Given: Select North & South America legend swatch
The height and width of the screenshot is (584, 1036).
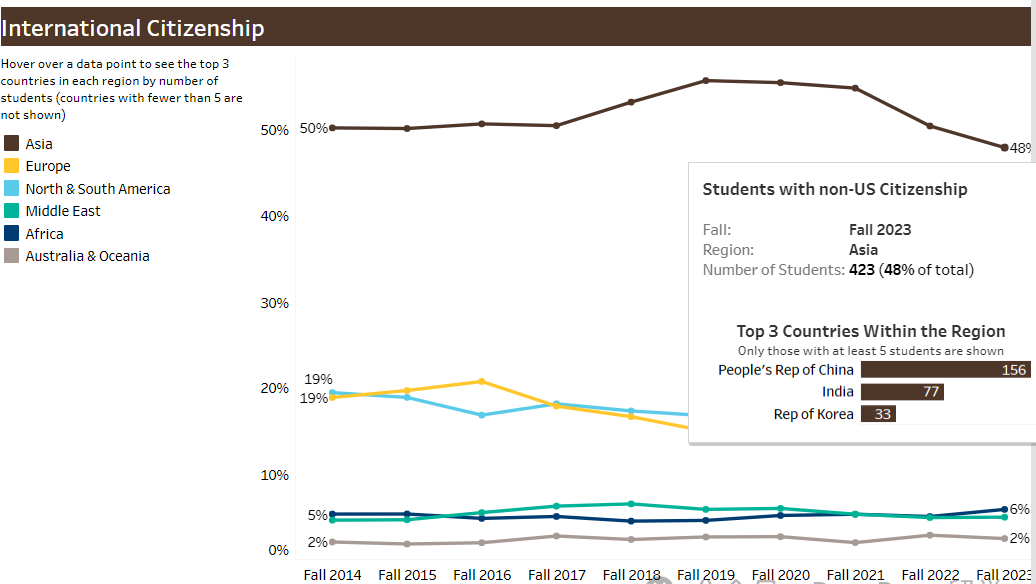Looking at the screenshot, I should coord(11,188).
